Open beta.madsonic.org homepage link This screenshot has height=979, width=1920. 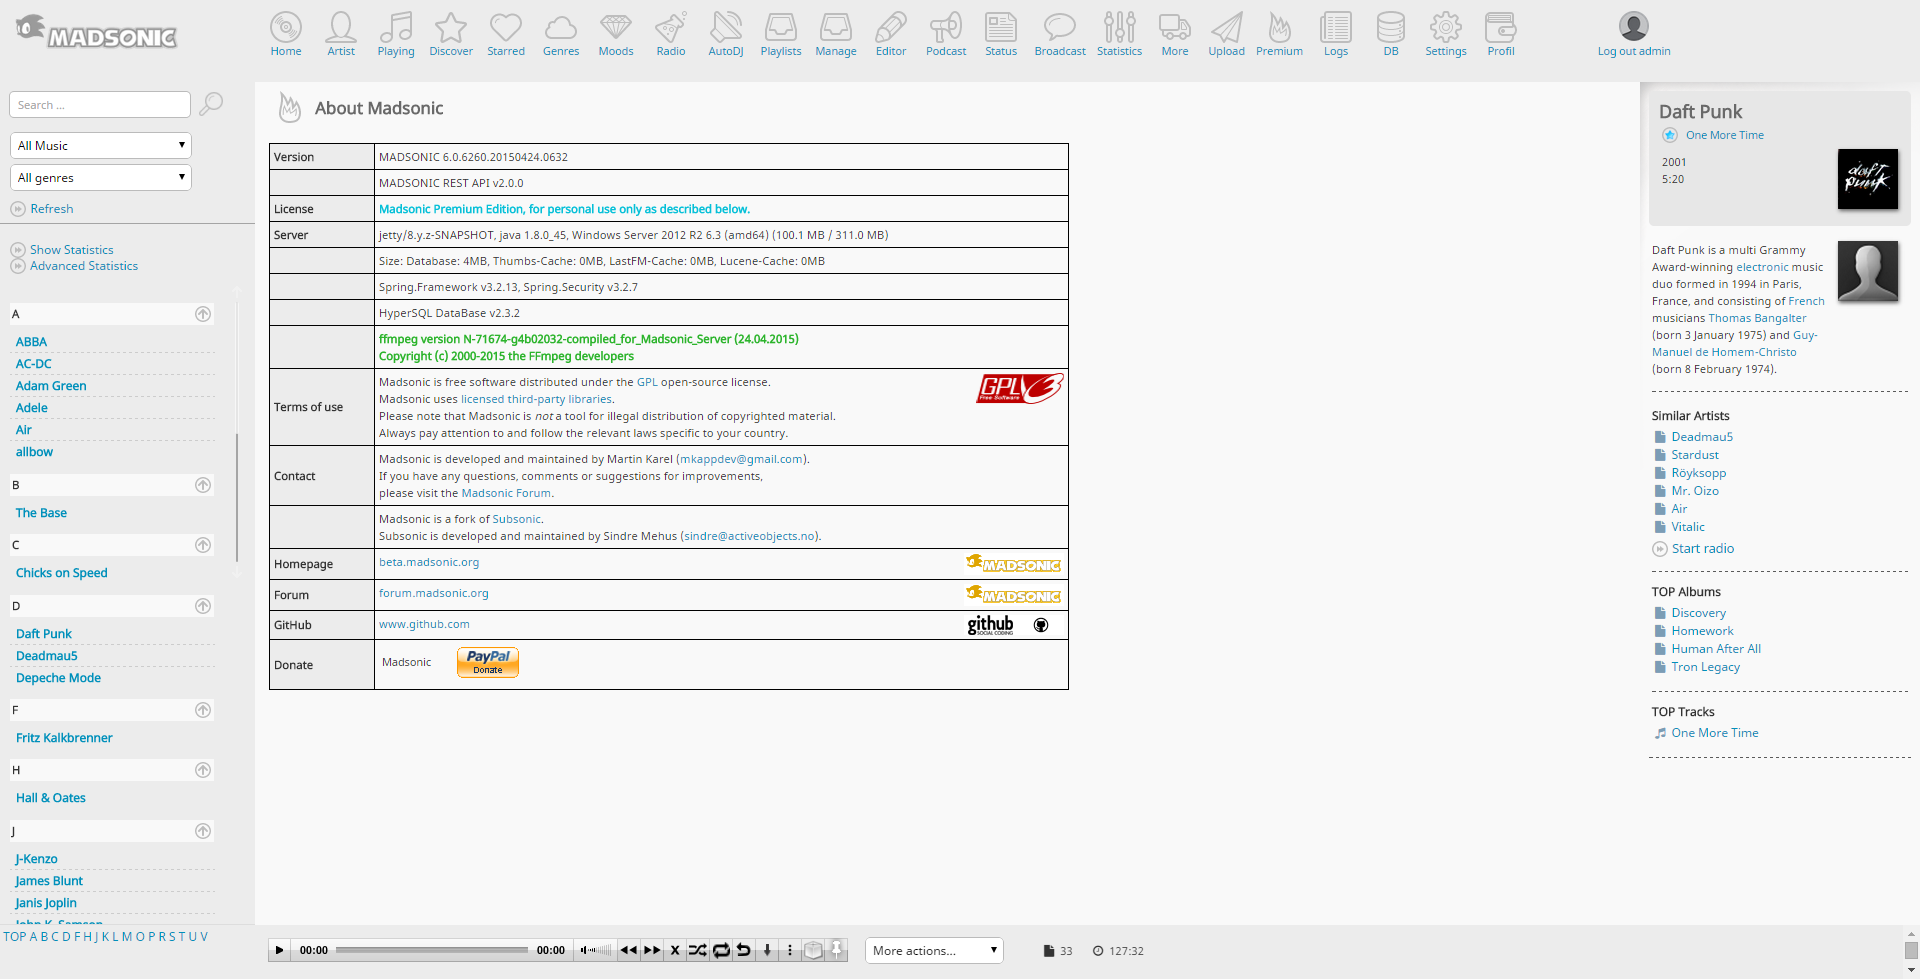[x=429, y=562]
